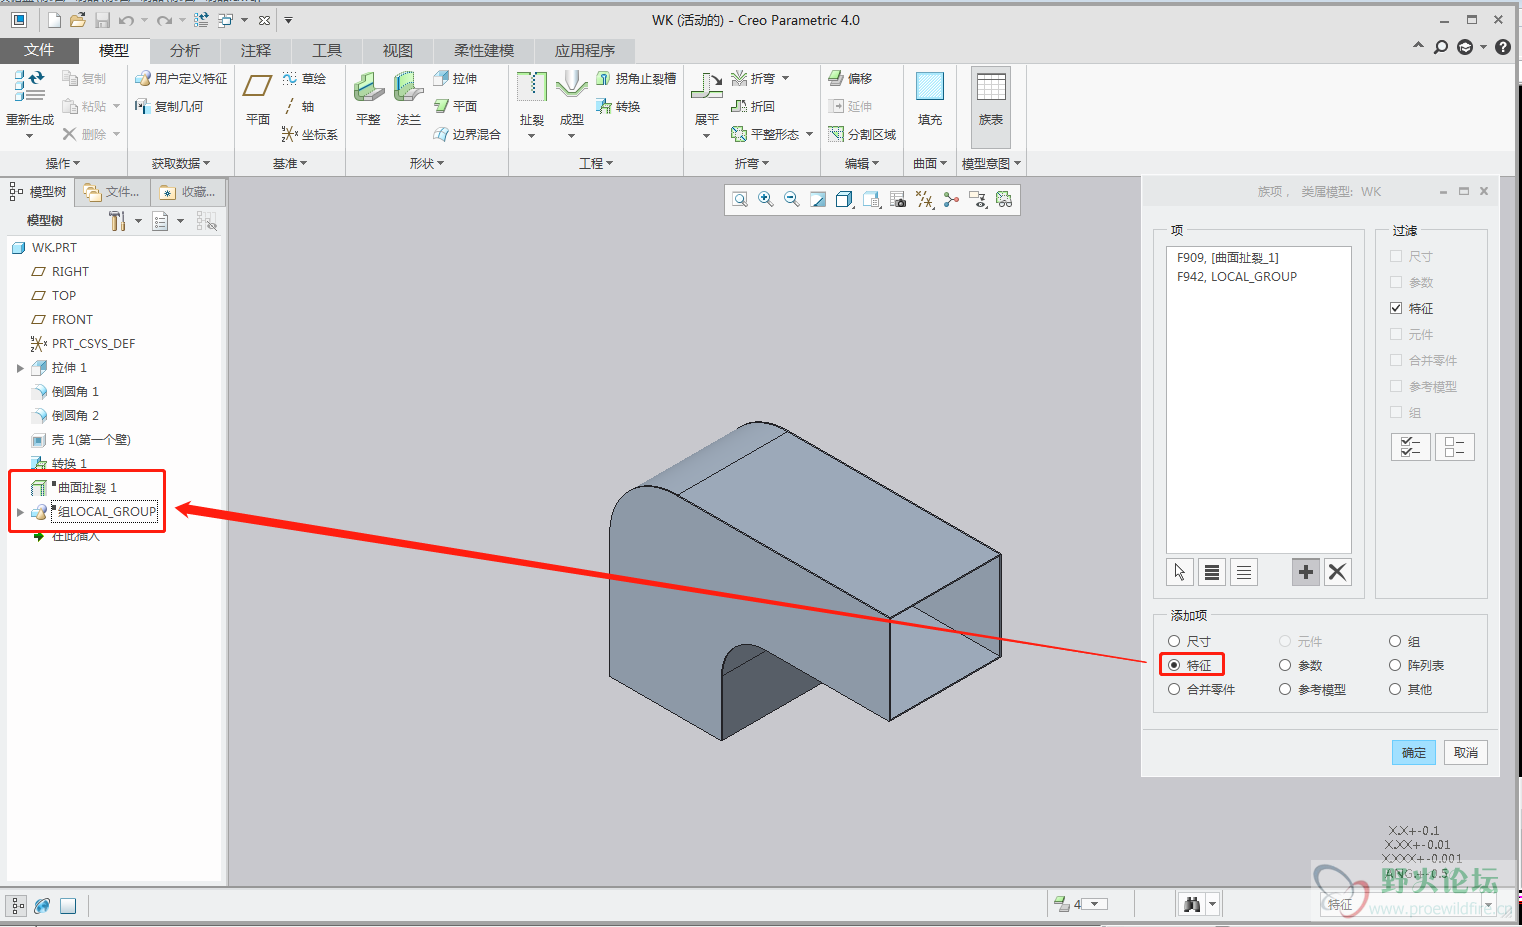1522x927 pixels.
Task: Toggle the Feature (特征) filter checkbox
Action: click(x=1396, y=308)
